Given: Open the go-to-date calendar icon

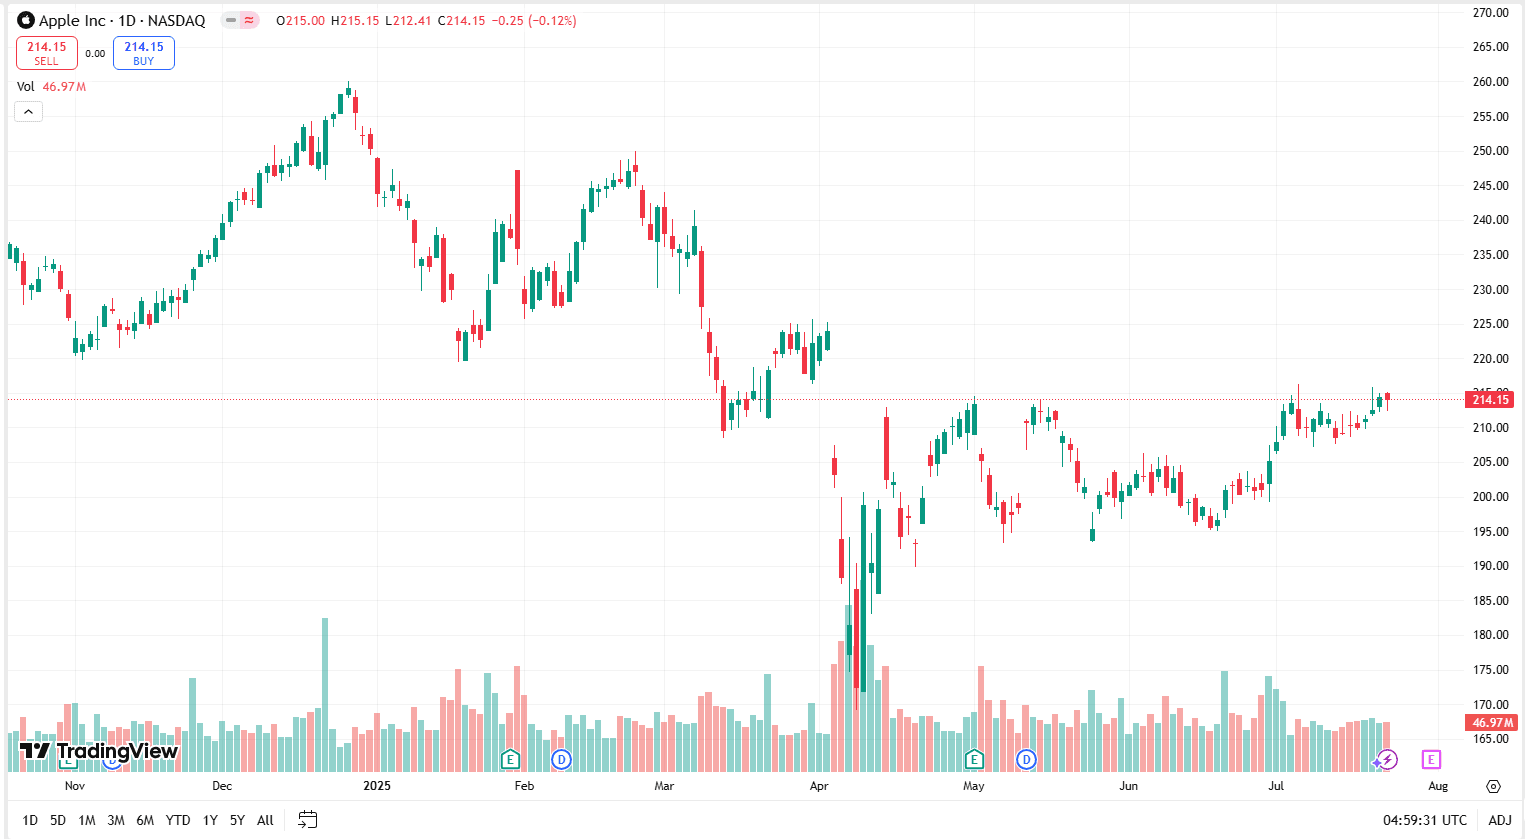Looking at the screenshot, I should click(308, 820).
